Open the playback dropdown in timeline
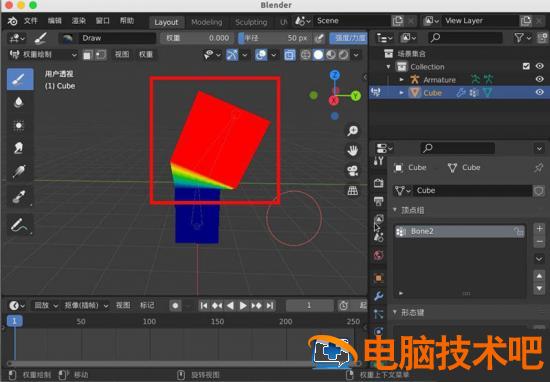Screen dimensions: 550x382 pyautogui.click(x=46, y=306)
